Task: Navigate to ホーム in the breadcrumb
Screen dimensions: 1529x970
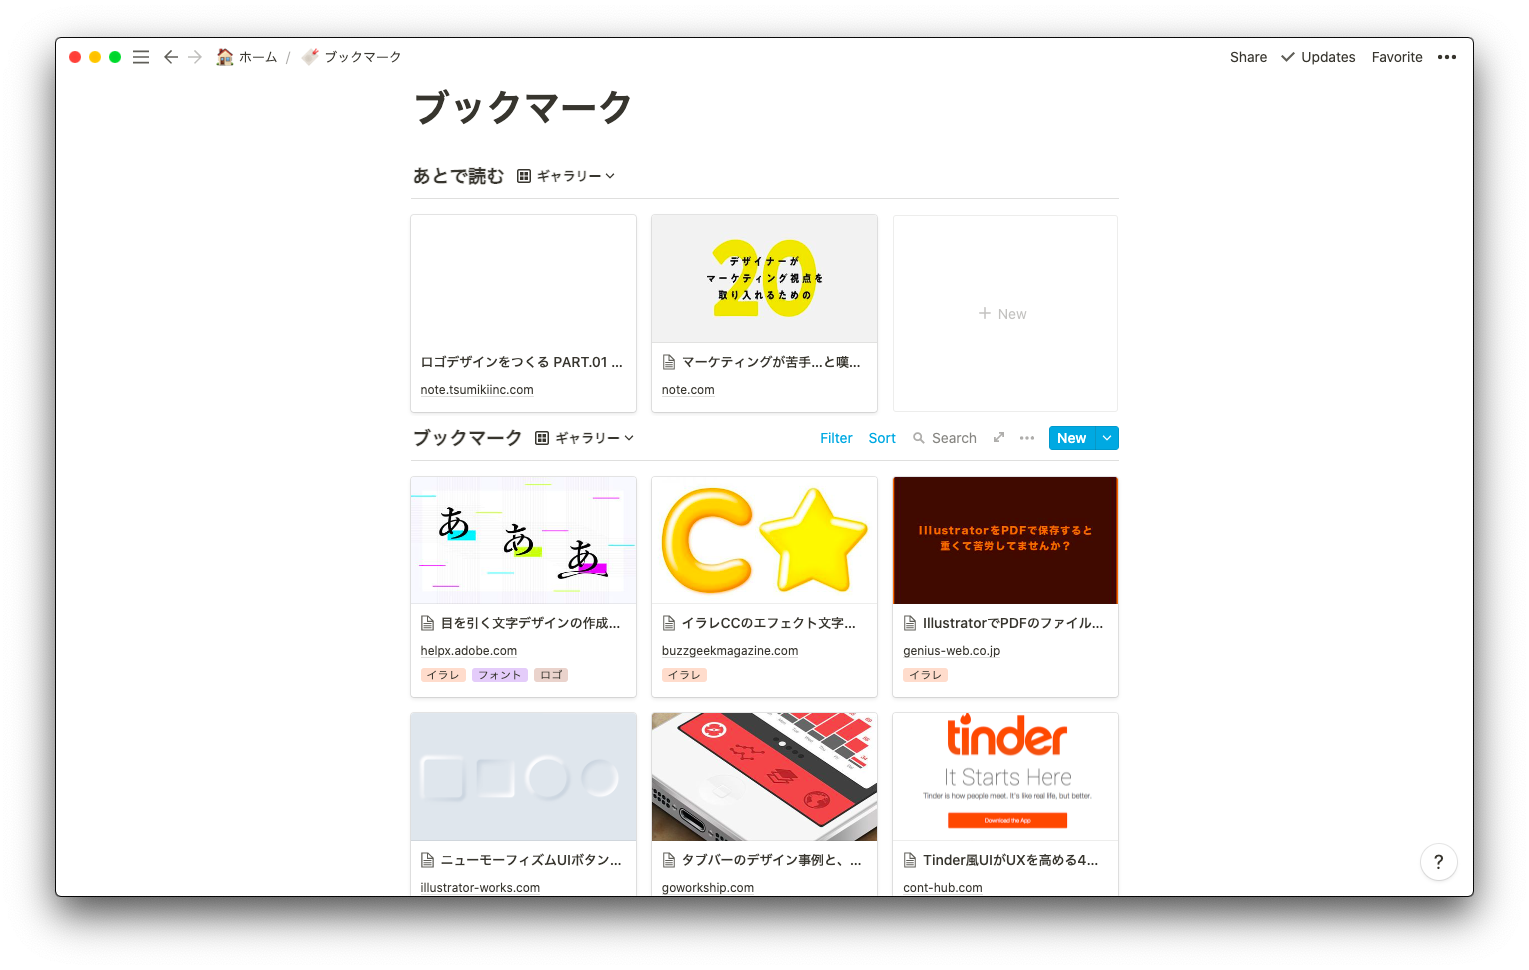Action: pos(247,57)
